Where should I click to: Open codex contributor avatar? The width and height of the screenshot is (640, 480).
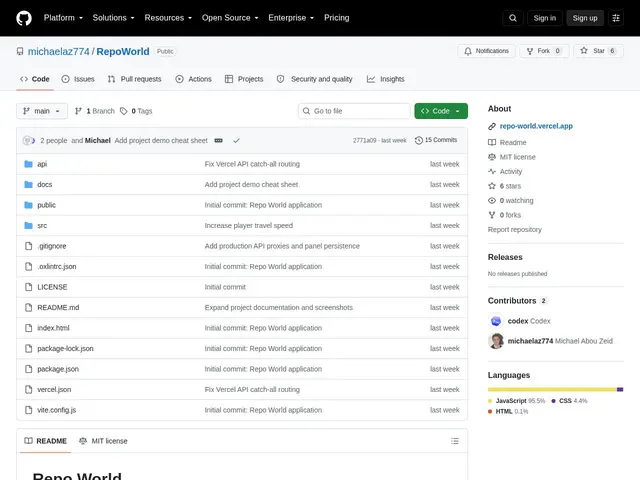point(496,321)
